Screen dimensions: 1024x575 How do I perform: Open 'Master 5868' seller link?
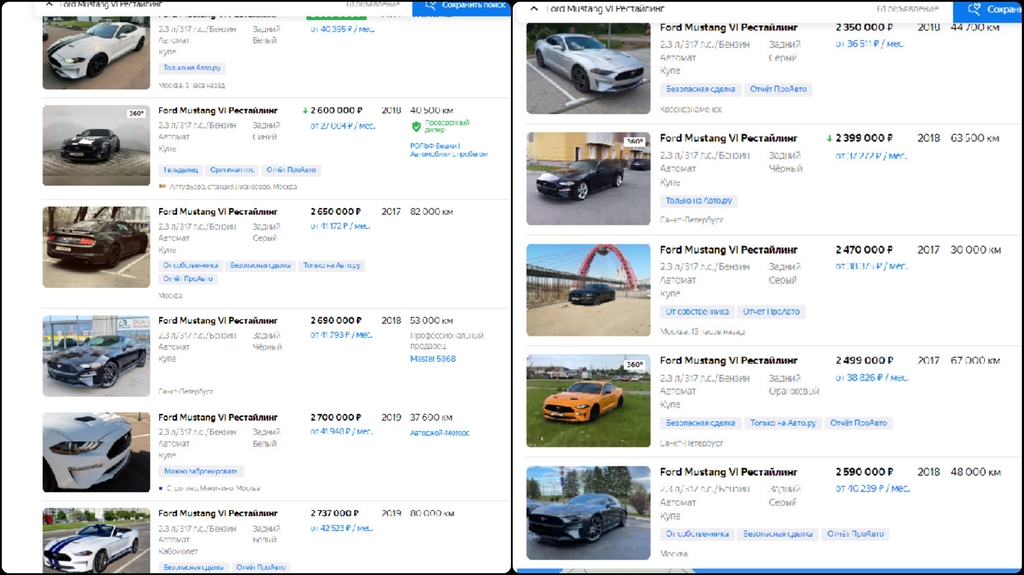click(x=433, y=359)
